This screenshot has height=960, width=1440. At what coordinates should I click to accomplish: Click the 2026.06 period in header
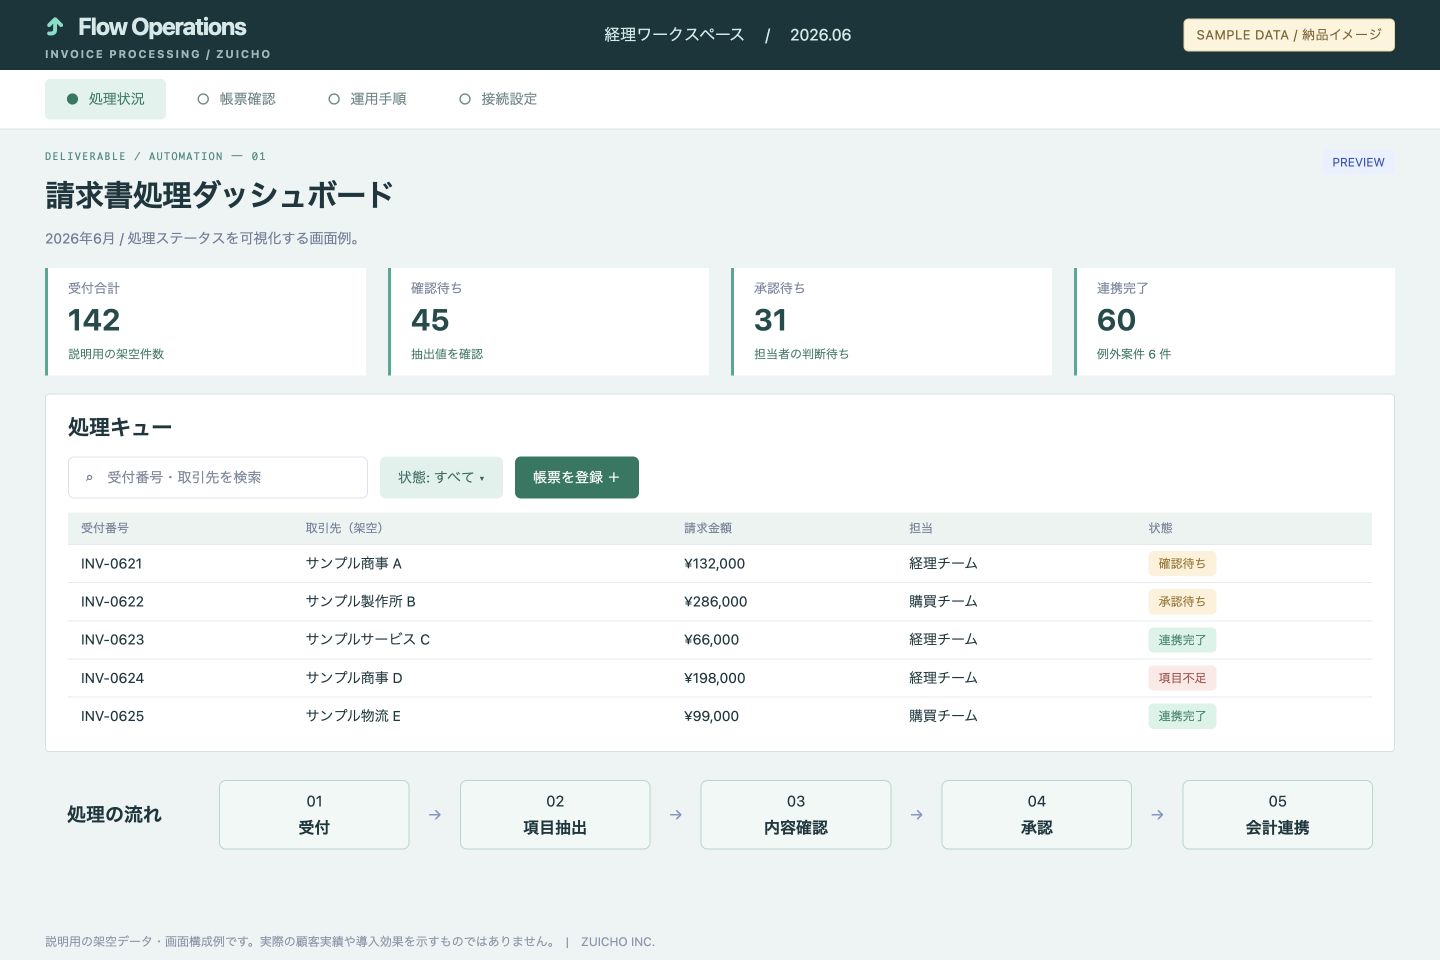click(x=820, y=35)
